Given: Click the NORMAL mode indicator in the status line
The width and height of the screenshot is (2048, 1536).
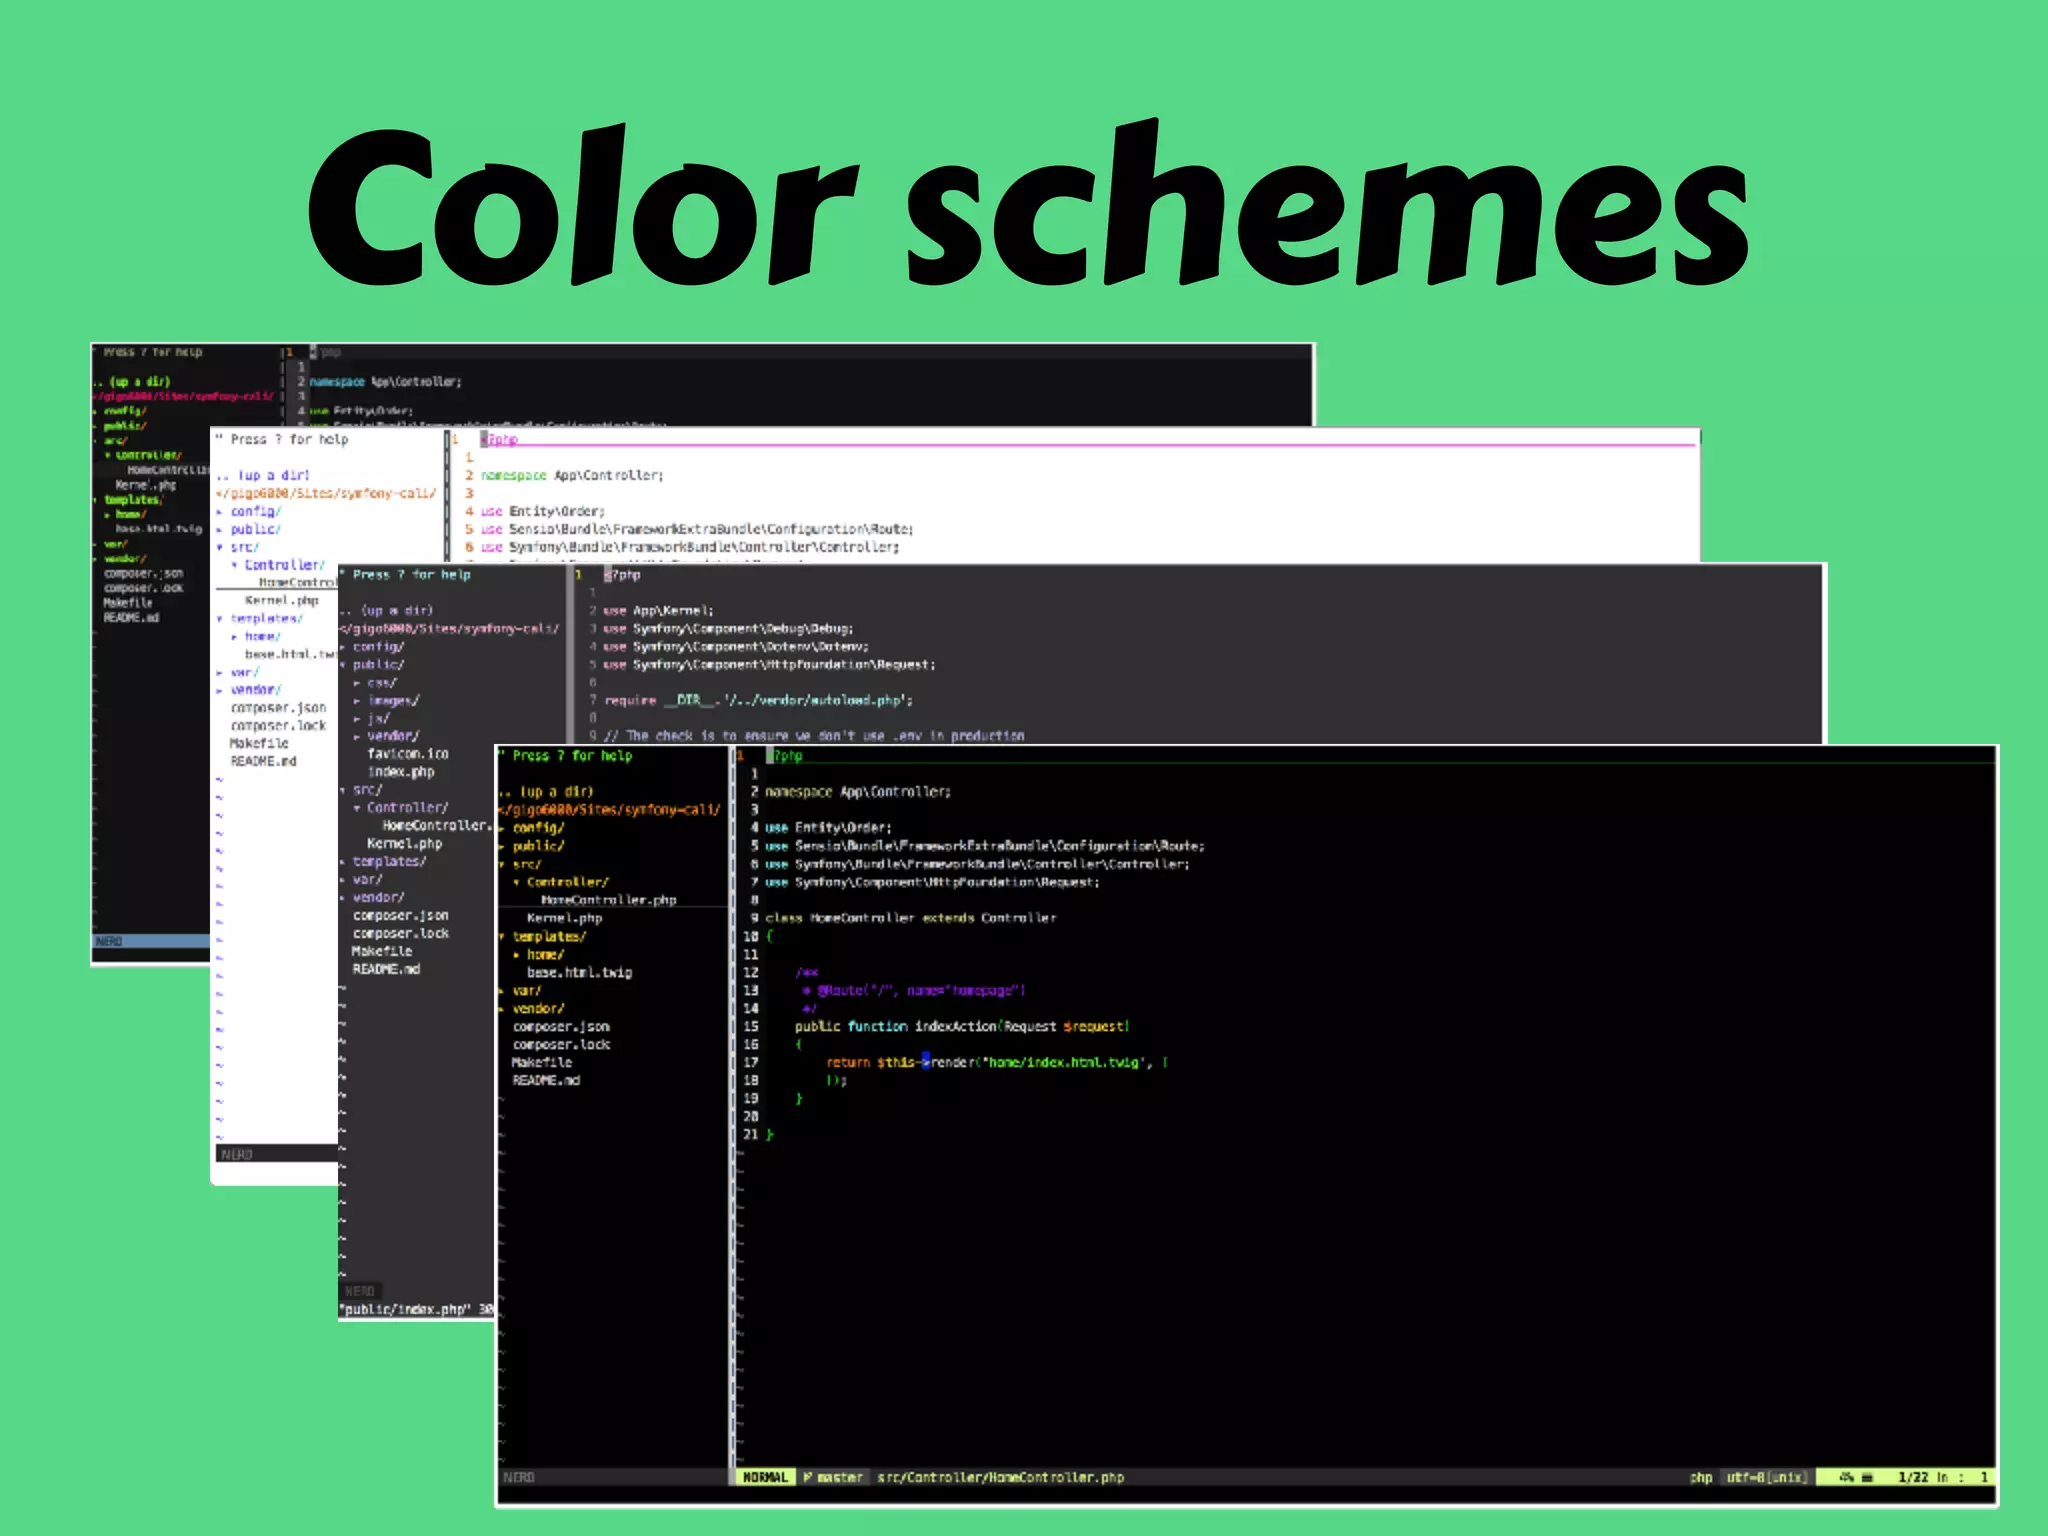Looking at the screenshot, I should point(765,1477).
